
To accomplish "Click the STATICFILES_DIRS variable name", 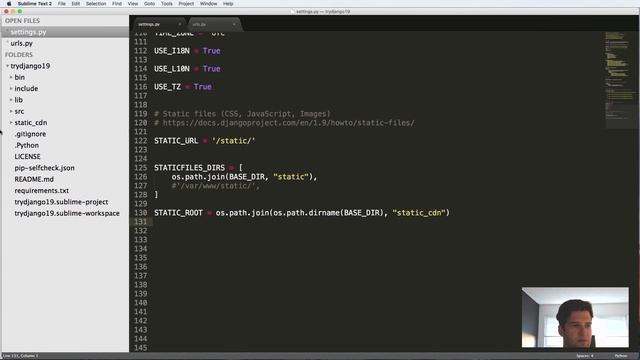I will [189, 168].
